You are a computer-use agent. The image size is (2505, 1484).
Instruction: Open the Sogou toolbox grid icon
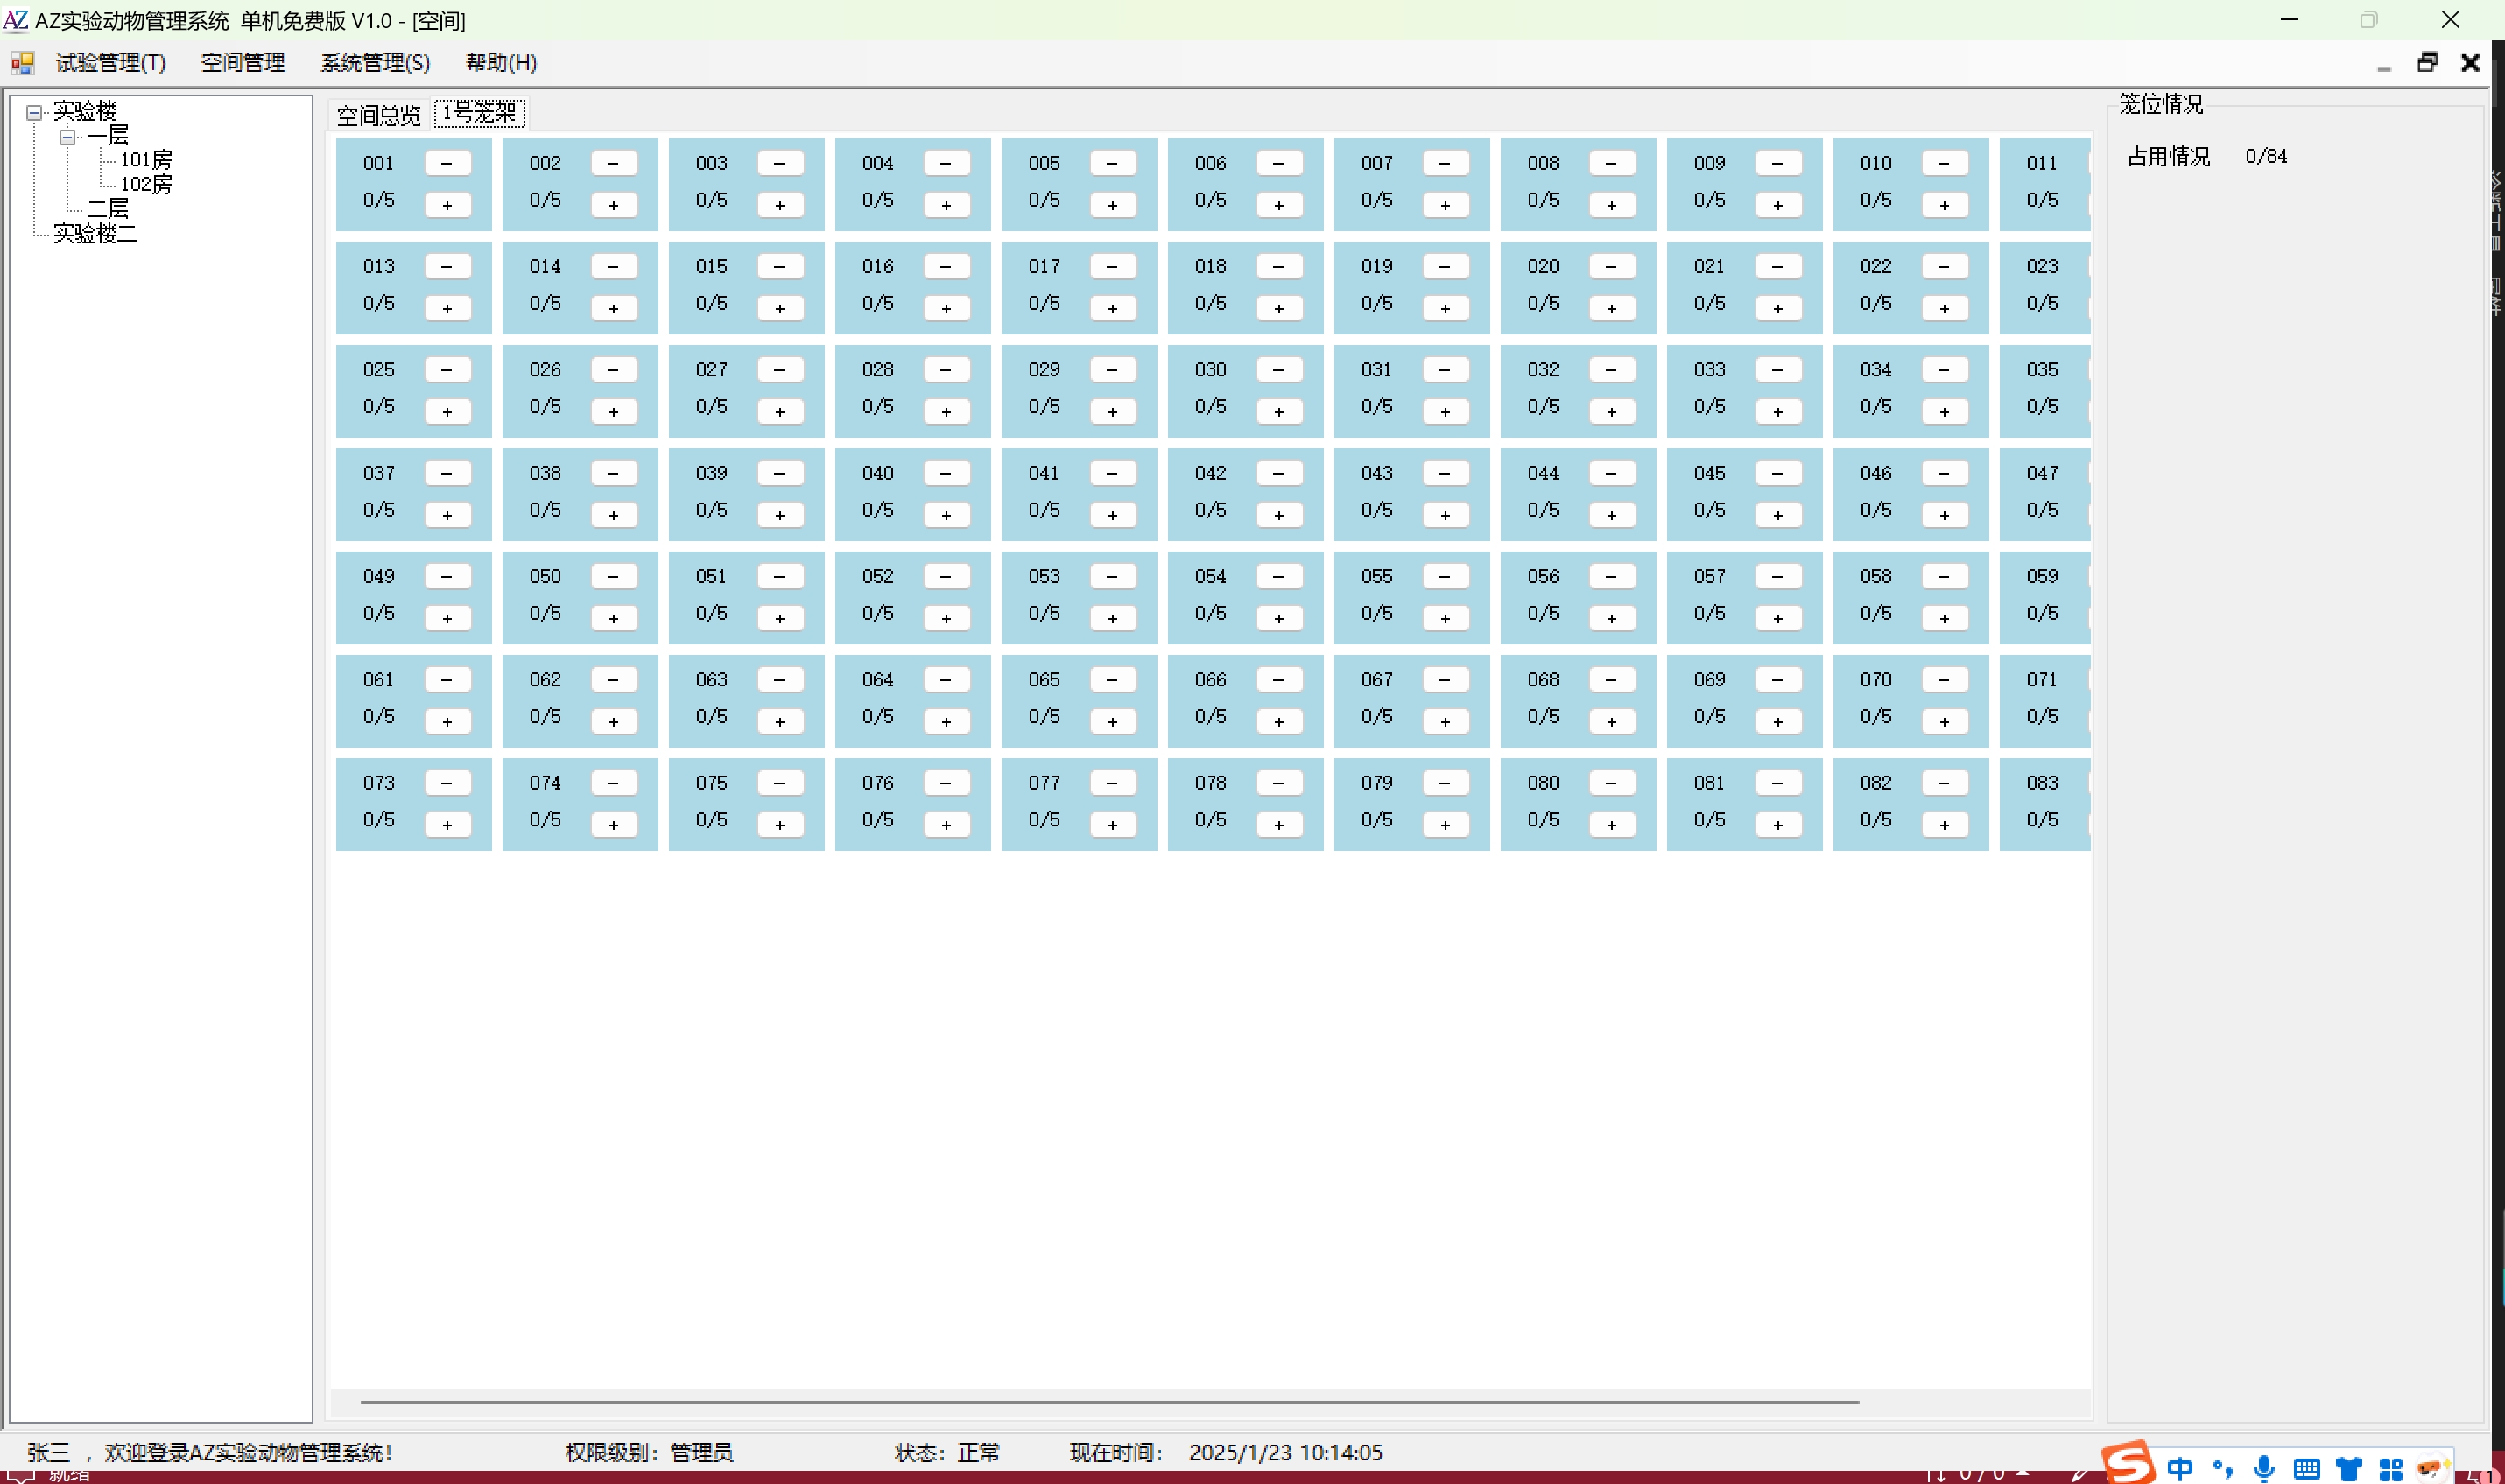(2393, 1468)
